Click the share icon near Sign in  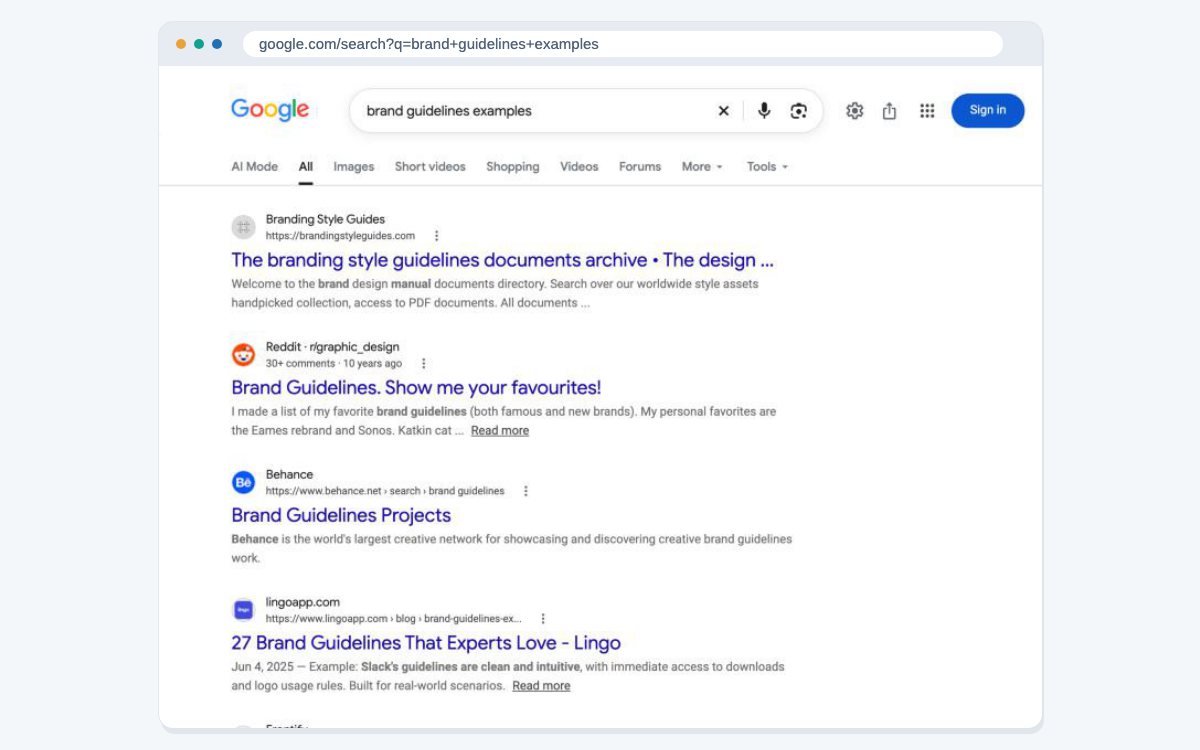(x=889, y=111)
